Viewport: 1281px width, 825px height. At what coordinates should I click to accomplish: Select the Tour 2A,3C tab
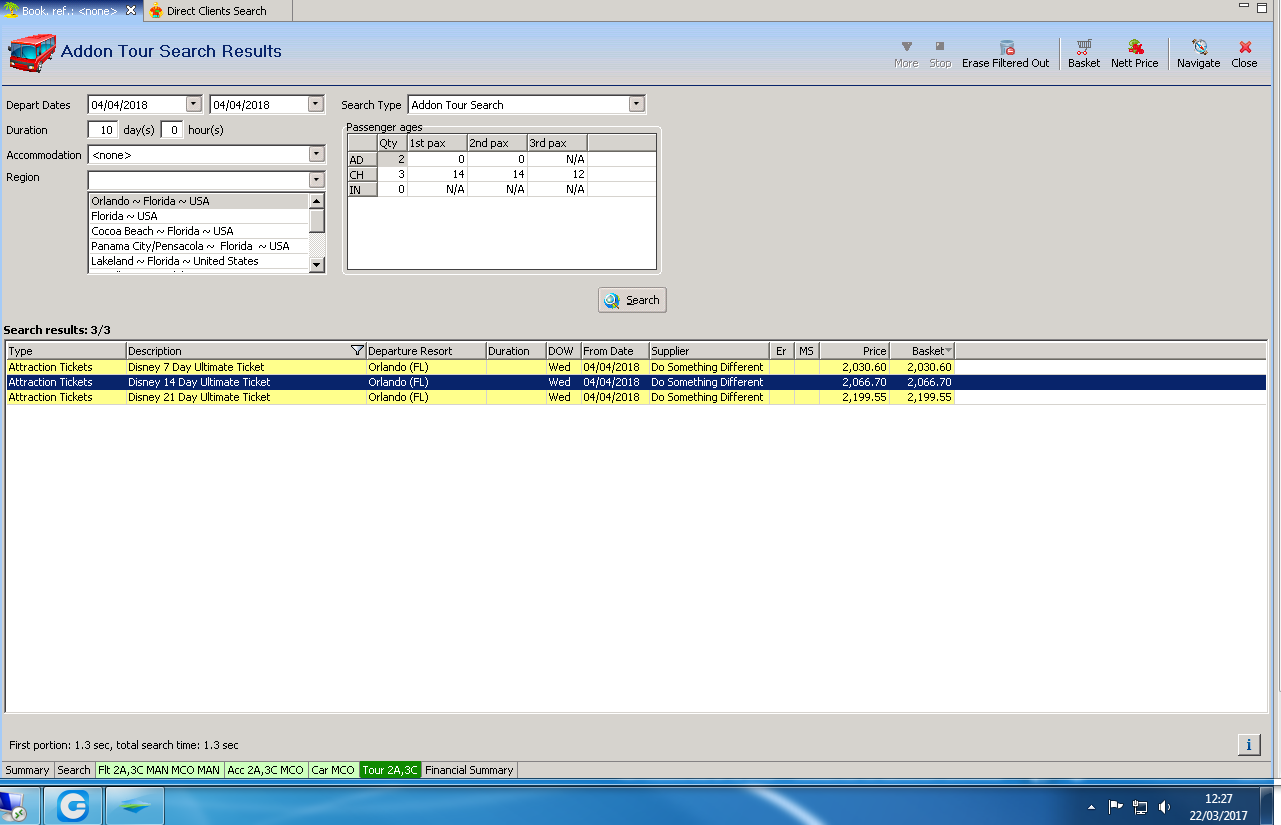pyautogui.click(x=390, y=770)
